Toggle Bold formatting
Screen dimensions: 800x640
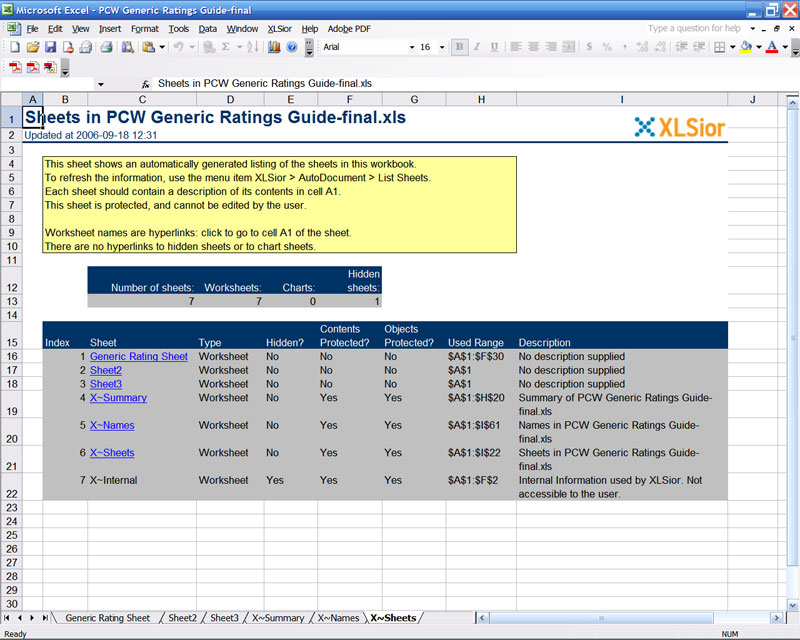(x=459, y=48)
